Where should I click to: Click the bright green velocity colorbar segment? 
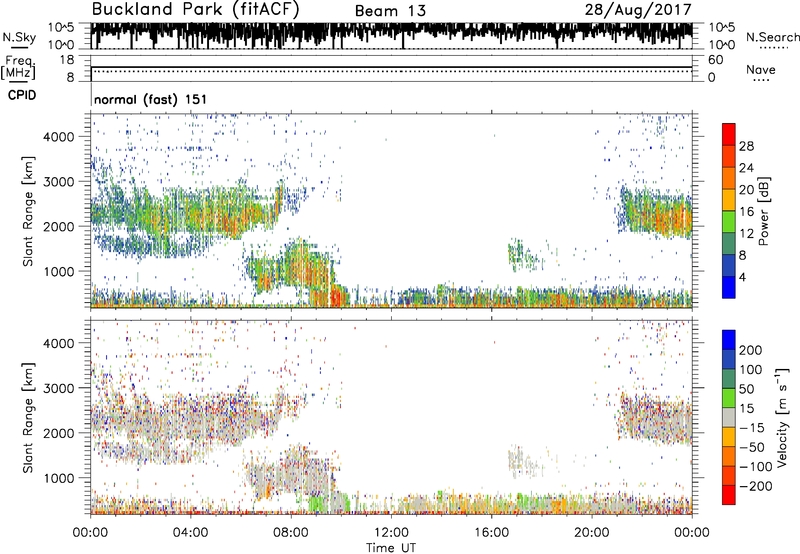729,398
